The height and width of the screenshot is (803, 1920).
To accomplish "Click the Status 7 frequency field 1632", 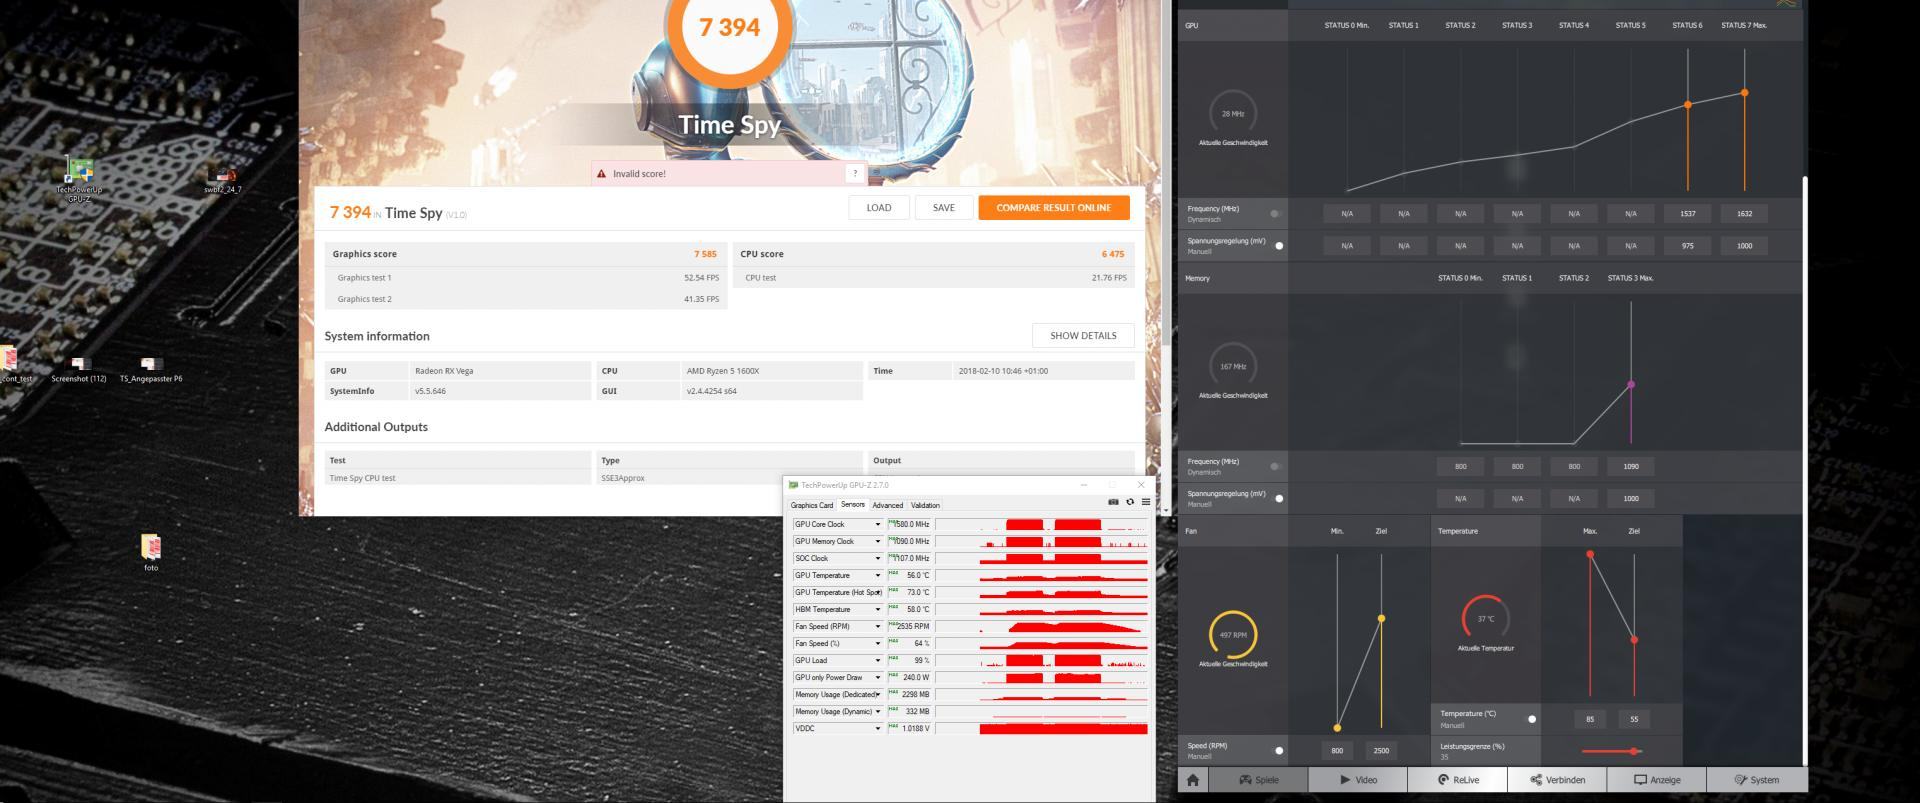I will (x=1744, y=214).
